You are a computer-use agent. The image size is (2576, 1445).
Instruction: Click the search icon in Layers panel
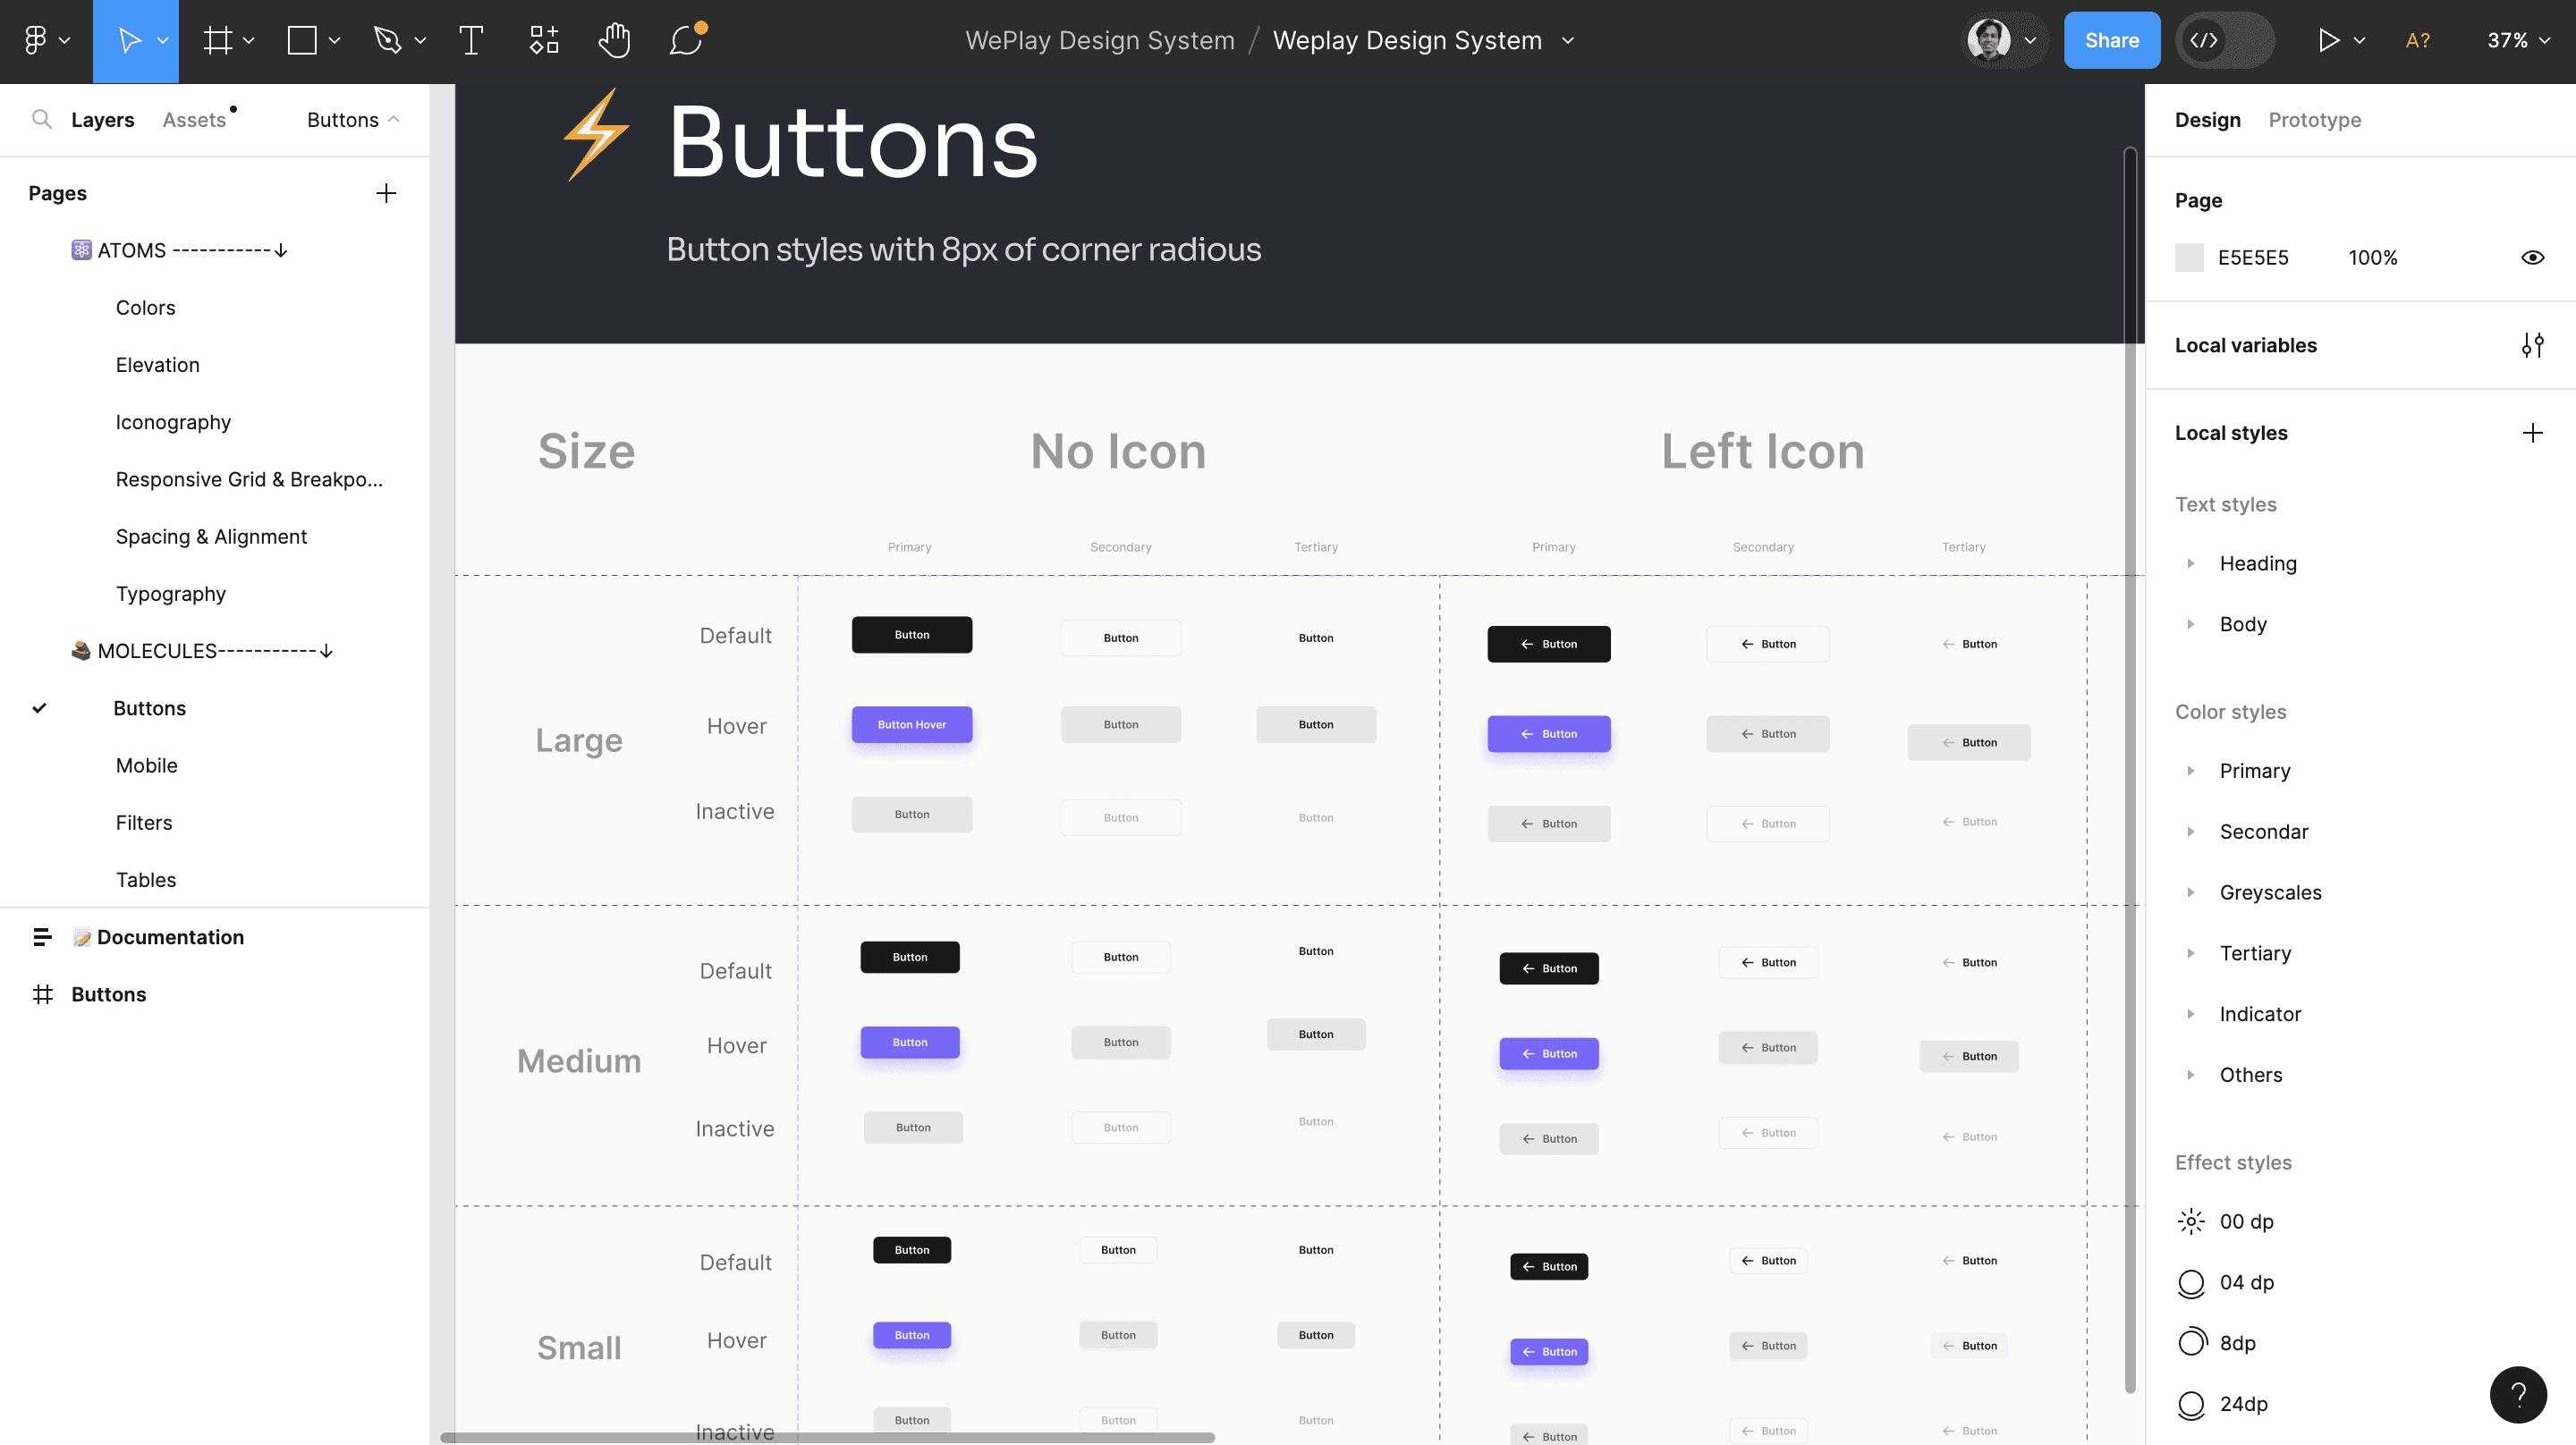coord(42,120)
